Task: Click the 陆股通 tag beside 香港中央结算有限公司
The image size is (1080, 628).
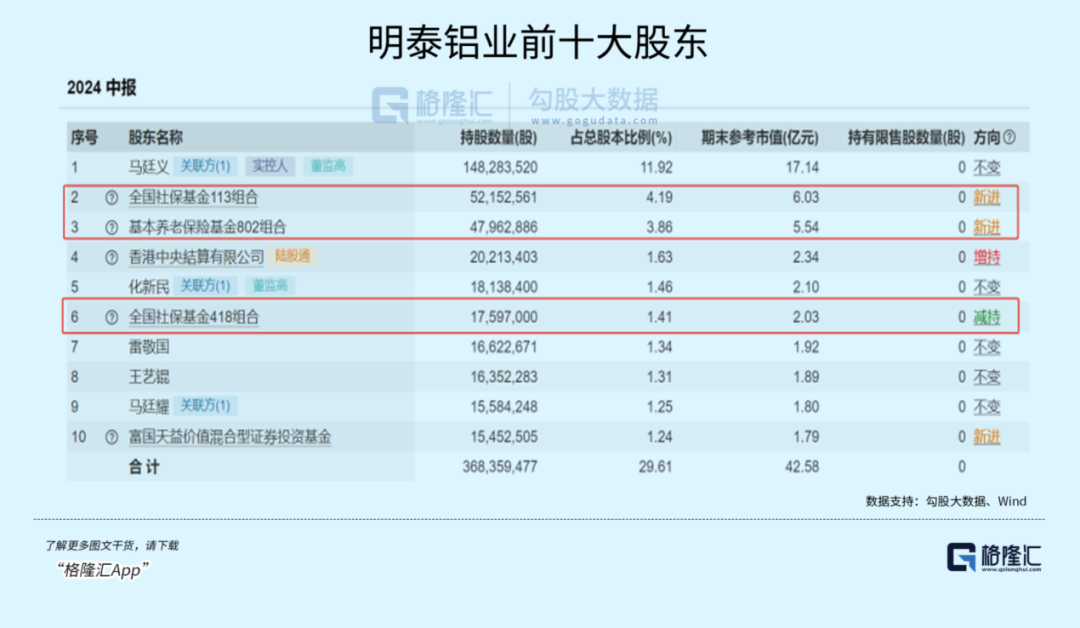Action: (292, 256)
